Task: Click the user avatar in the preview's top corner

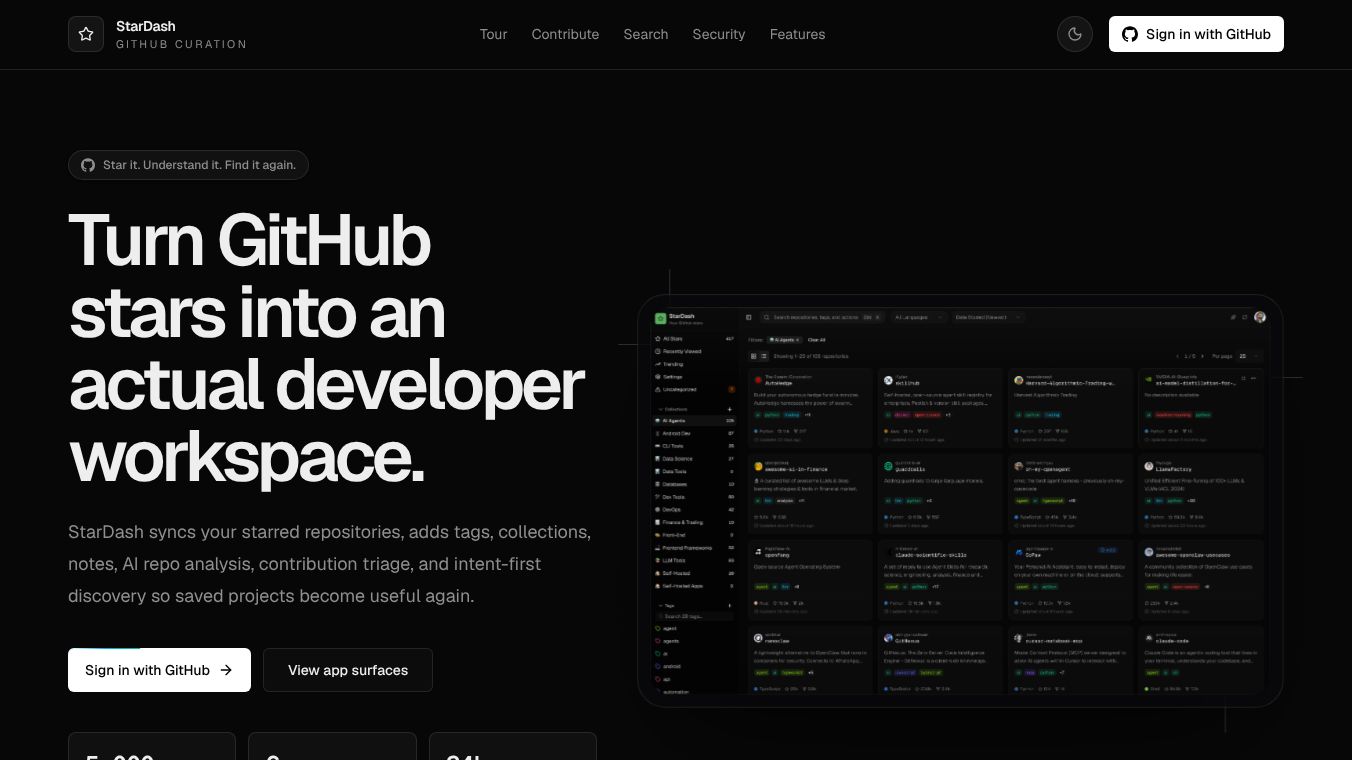Action: pos(1260,317)
